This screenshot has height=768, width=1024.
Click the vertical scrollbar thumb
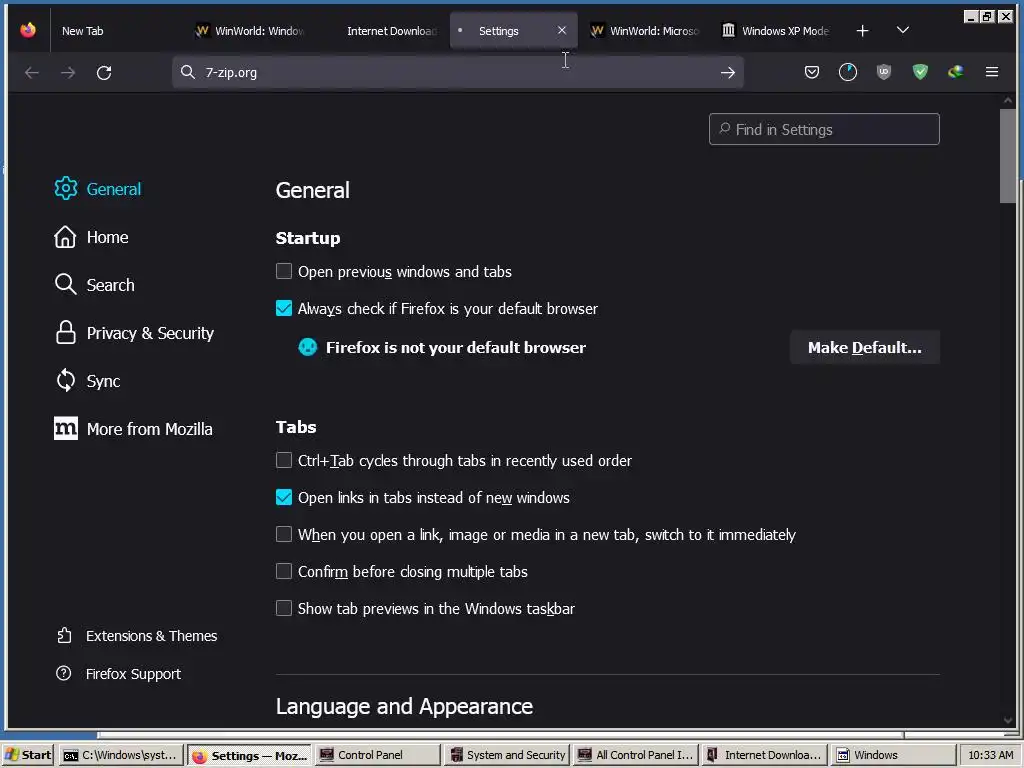[x=1008, y=156]
